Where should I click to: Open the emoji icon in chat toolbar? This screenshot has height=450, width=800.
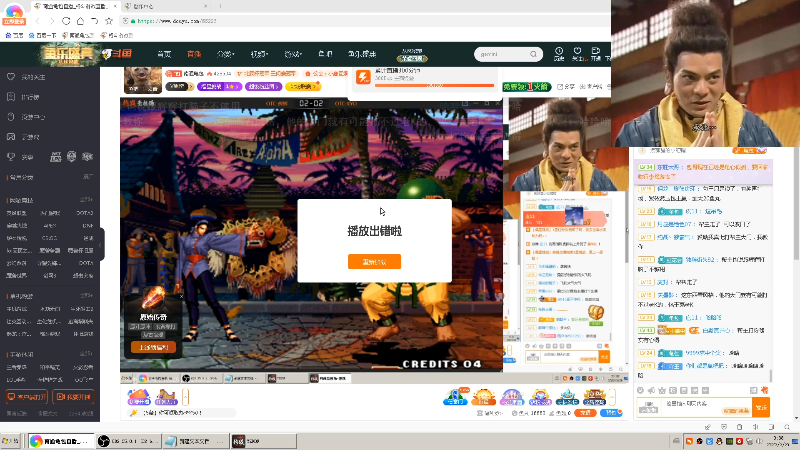click(x=640, y=390)
